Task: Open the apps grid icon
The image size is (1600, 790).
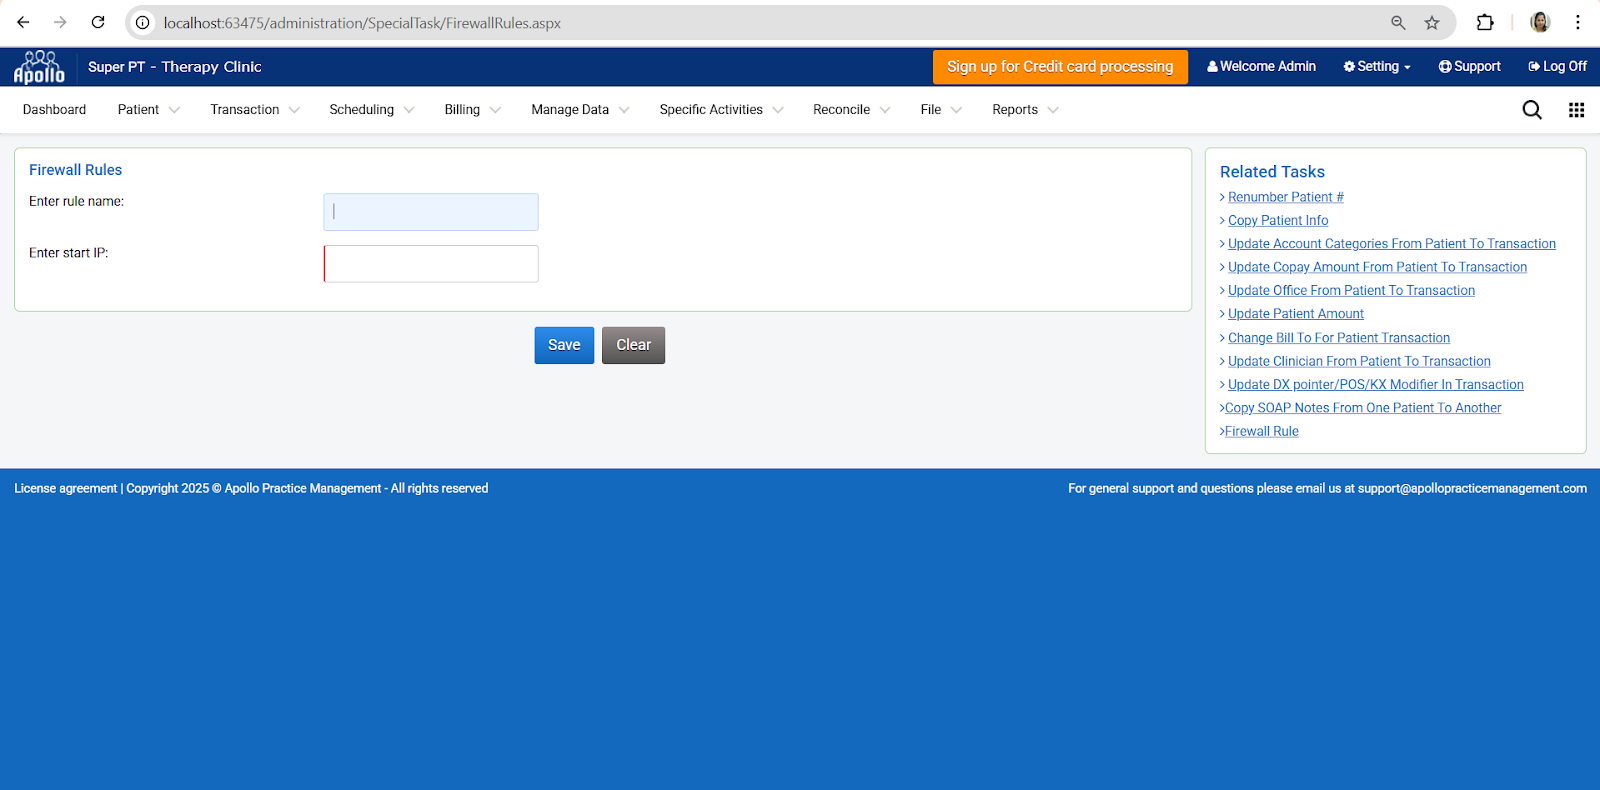Action: pos(1576,110)
